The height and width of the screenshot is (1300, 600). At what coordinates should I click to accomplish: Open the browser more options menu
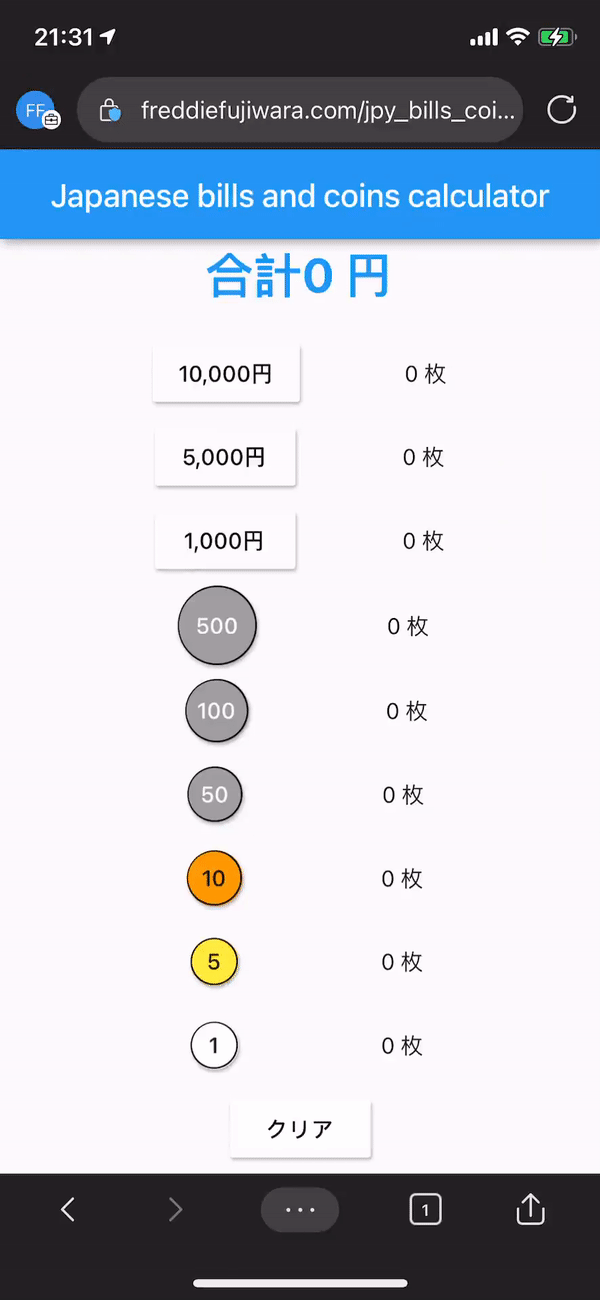[300, 1209]
